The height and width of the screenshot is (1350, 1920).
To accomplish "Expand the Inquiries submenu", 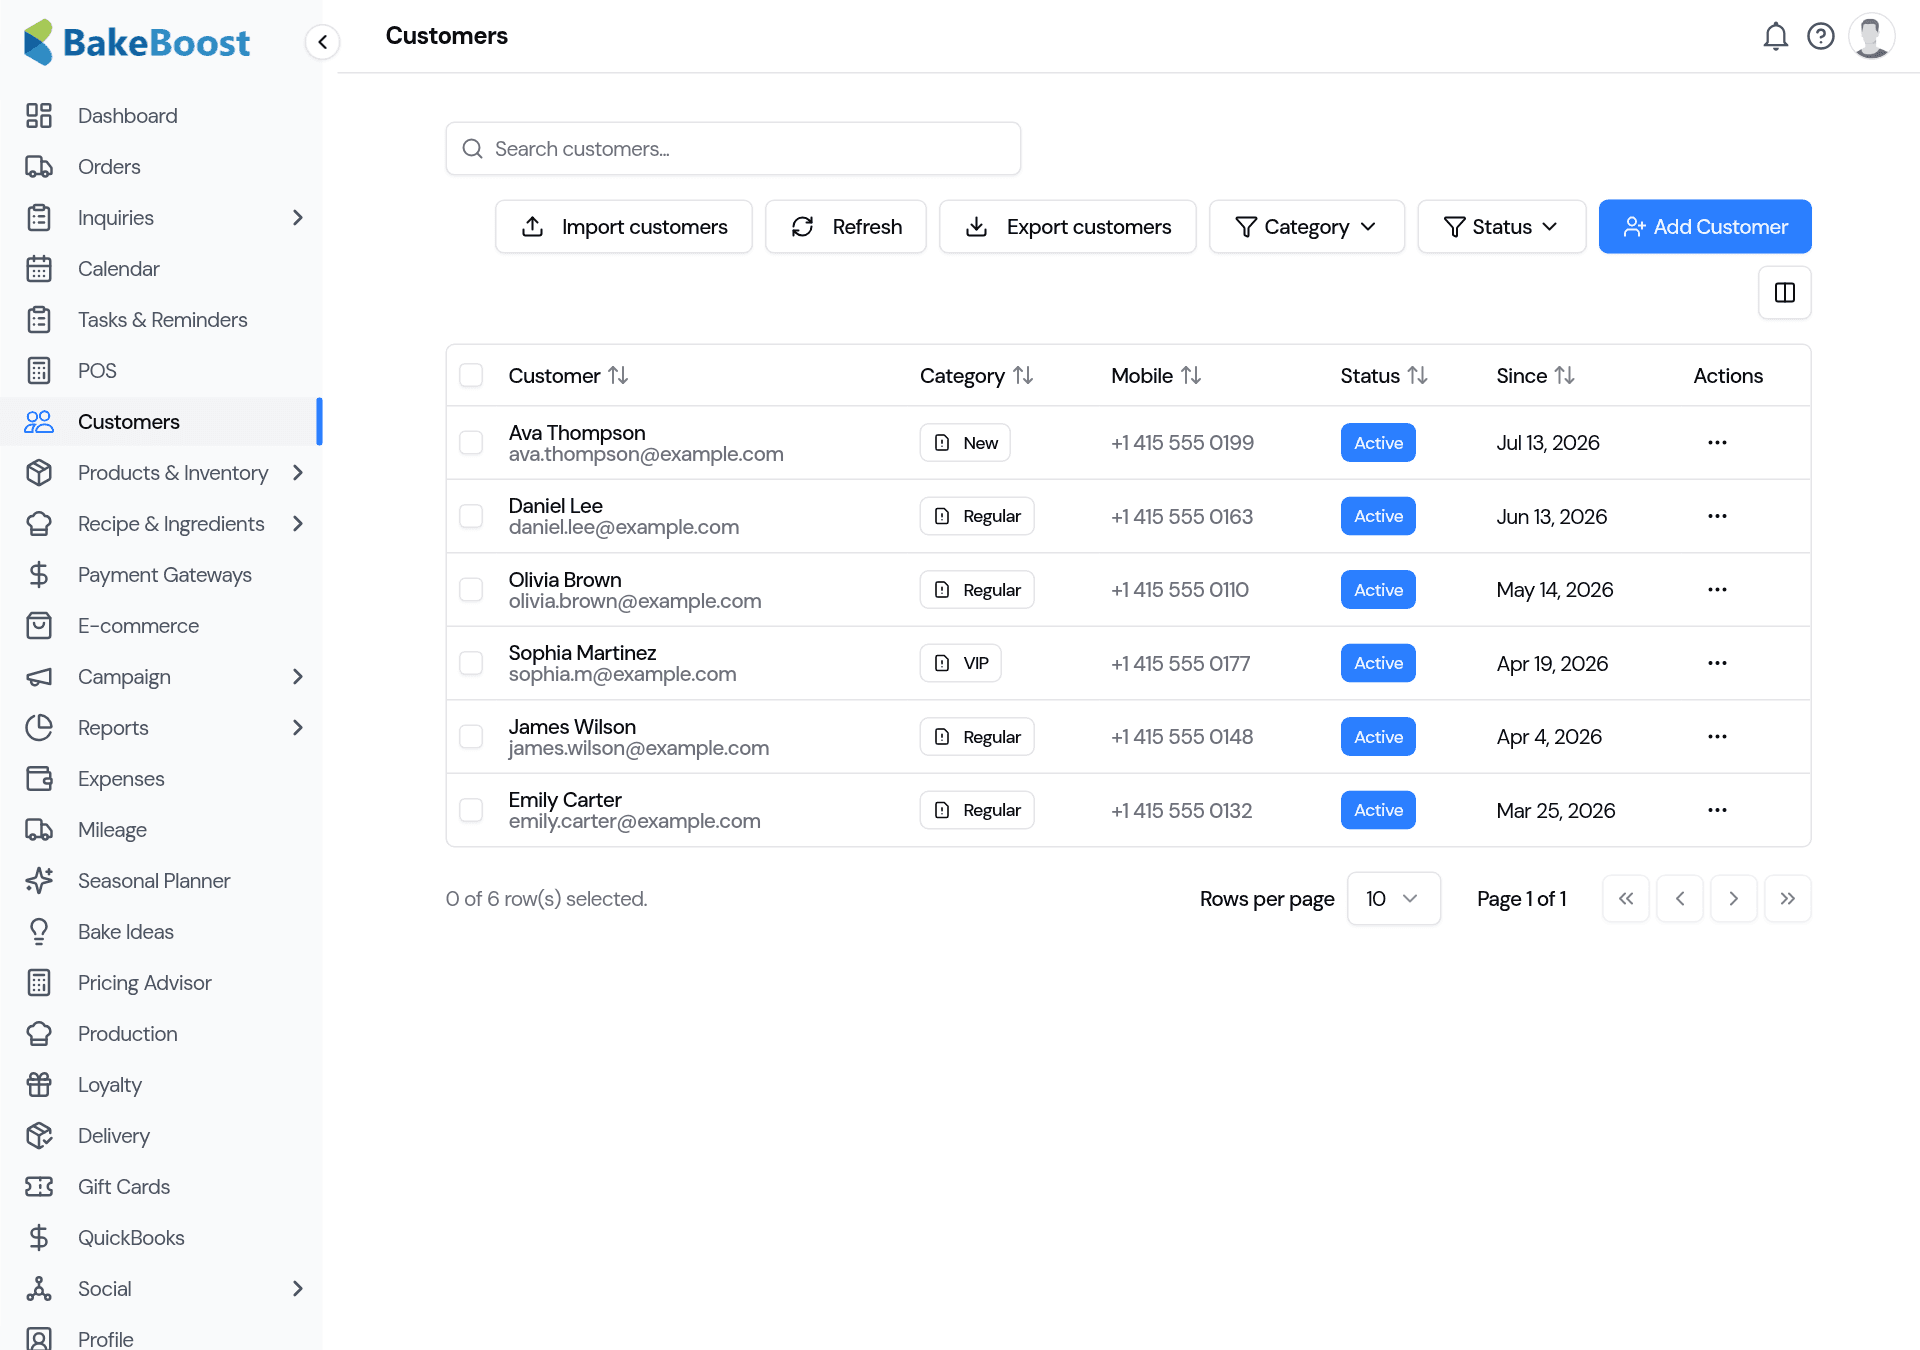I will coord(297,218).
